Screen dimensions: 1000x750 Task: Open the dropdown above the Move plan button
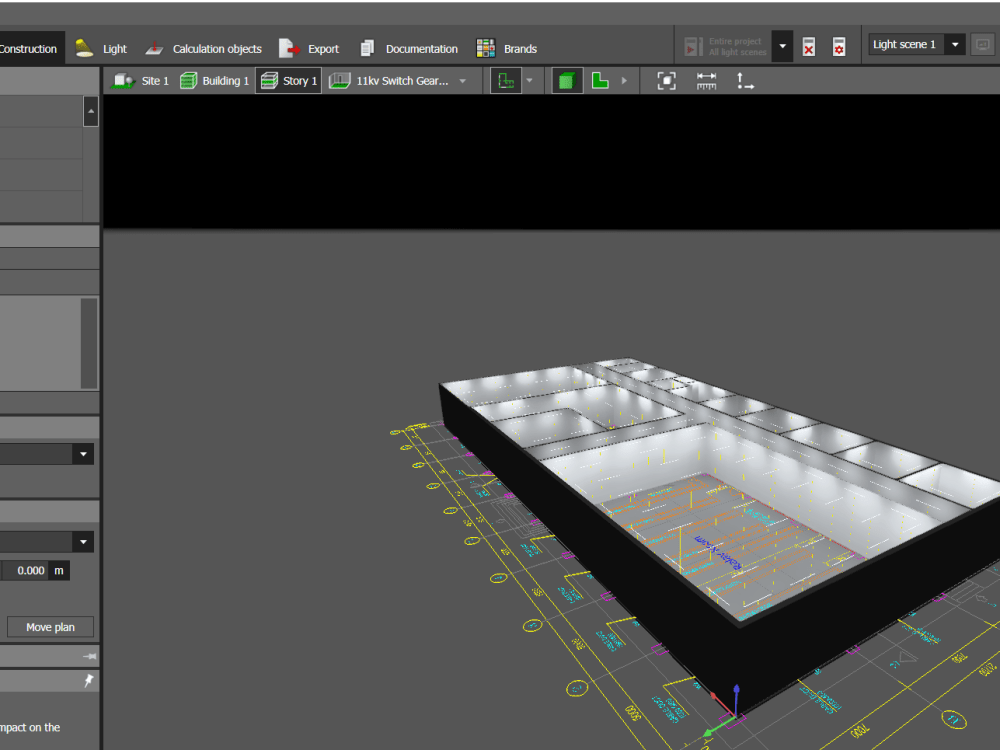pyautogui.click(x=83, y=541)
